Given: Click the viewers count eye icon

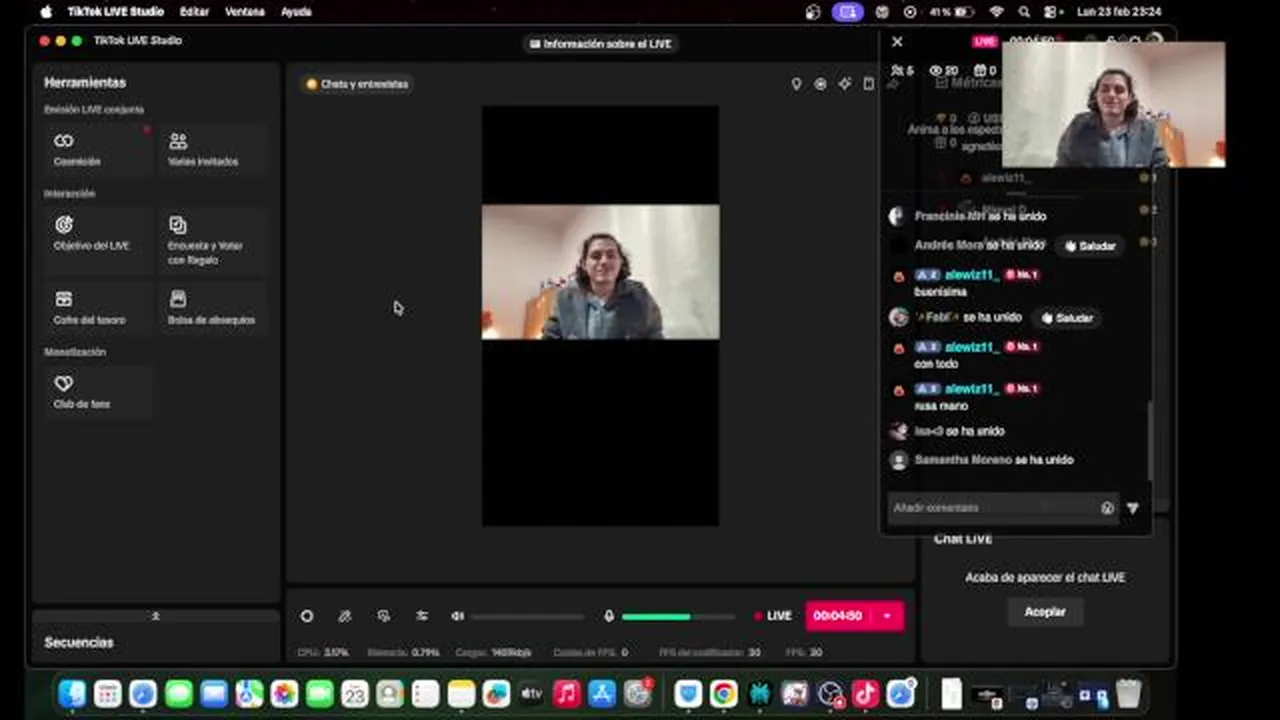Looking at the screenshot, I should click(x=936, y=71).
